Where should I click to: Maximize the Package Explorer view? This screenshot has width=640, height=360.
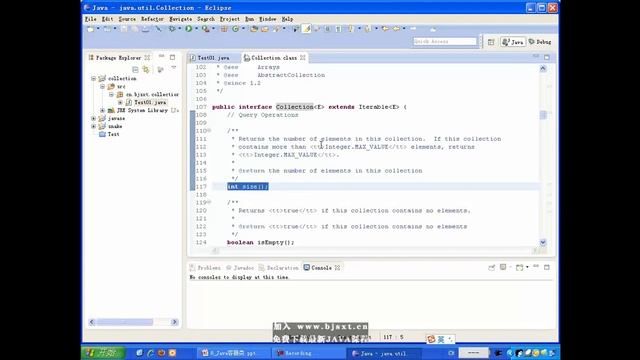(173, 57)
